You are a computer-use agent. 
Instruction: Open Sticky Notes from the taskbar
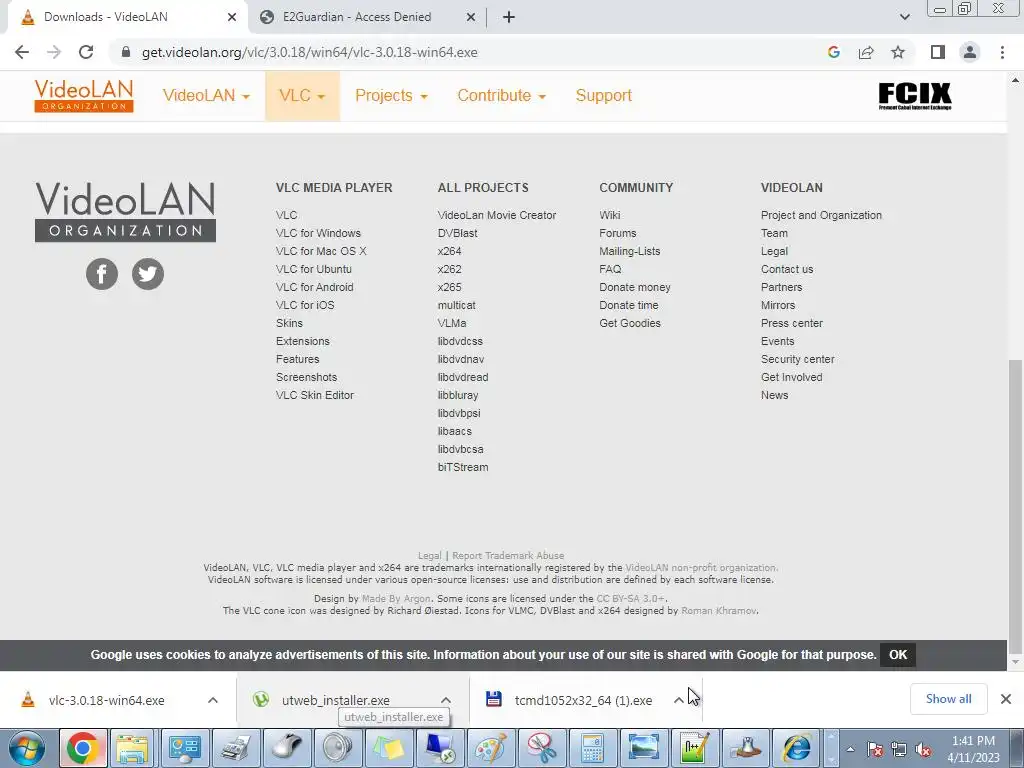pos(389,748)
